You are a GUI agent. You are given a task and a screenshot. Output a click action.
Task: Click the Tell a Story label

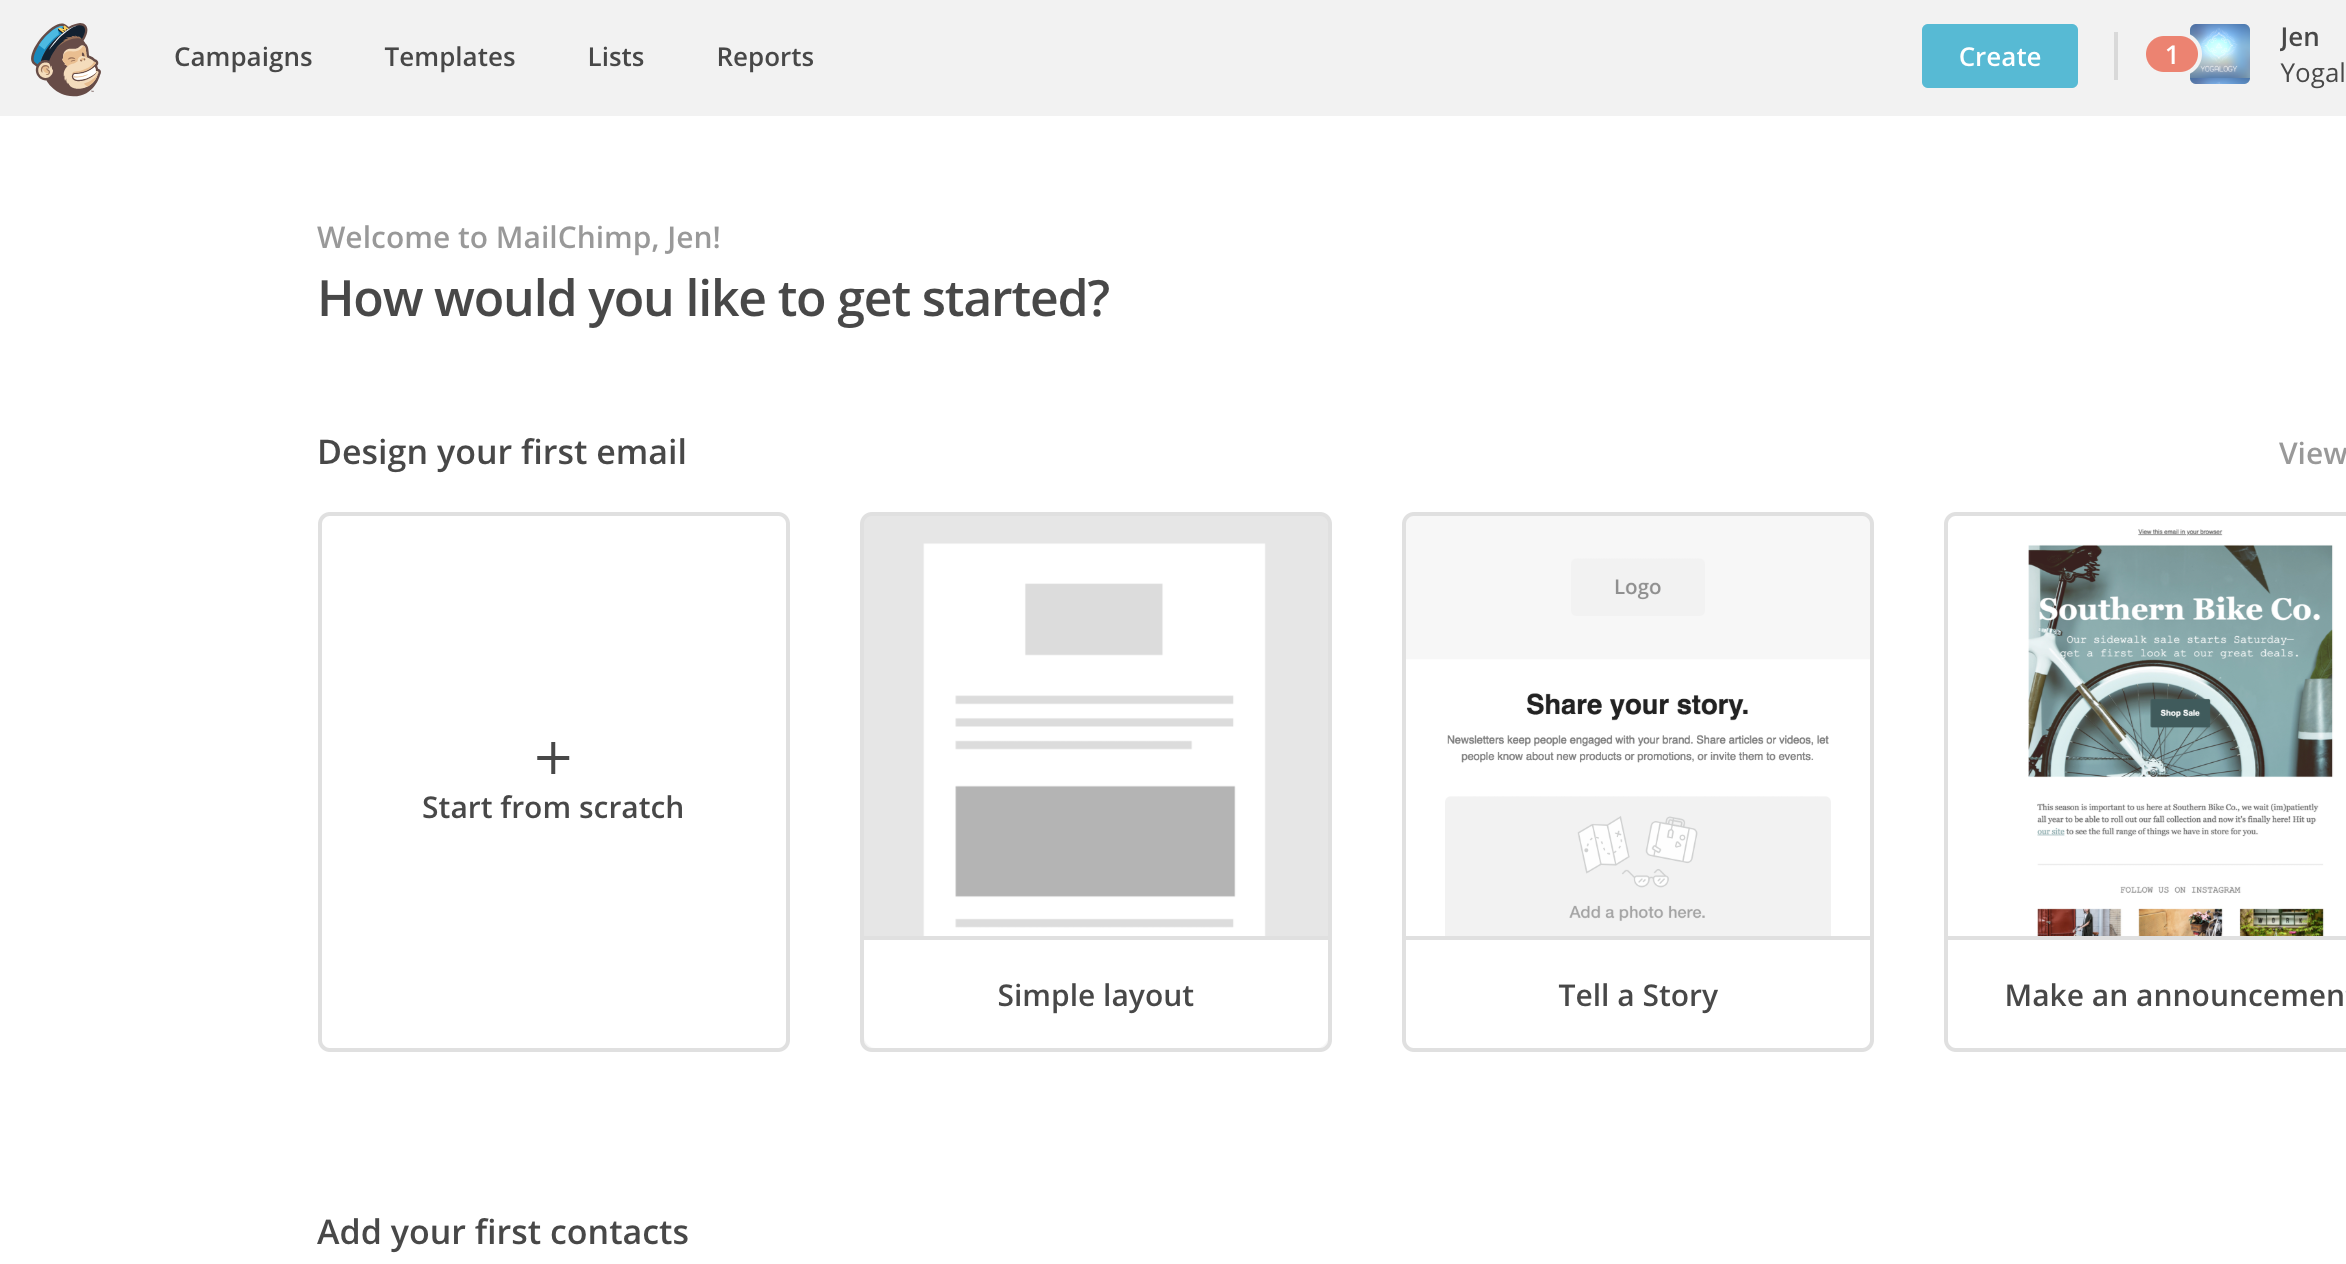coord(1638,995)
